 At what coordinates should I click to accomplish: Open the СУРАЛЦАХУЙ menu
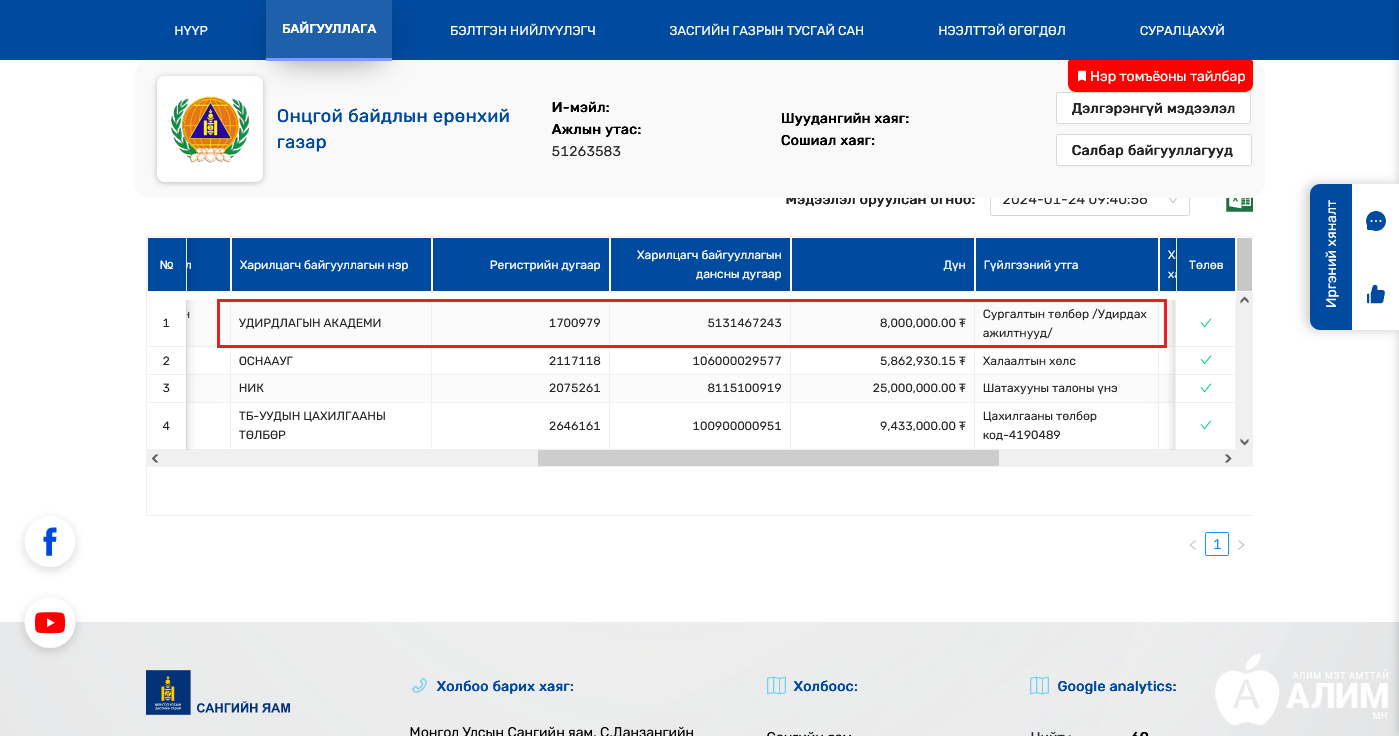pos(1182,30)
